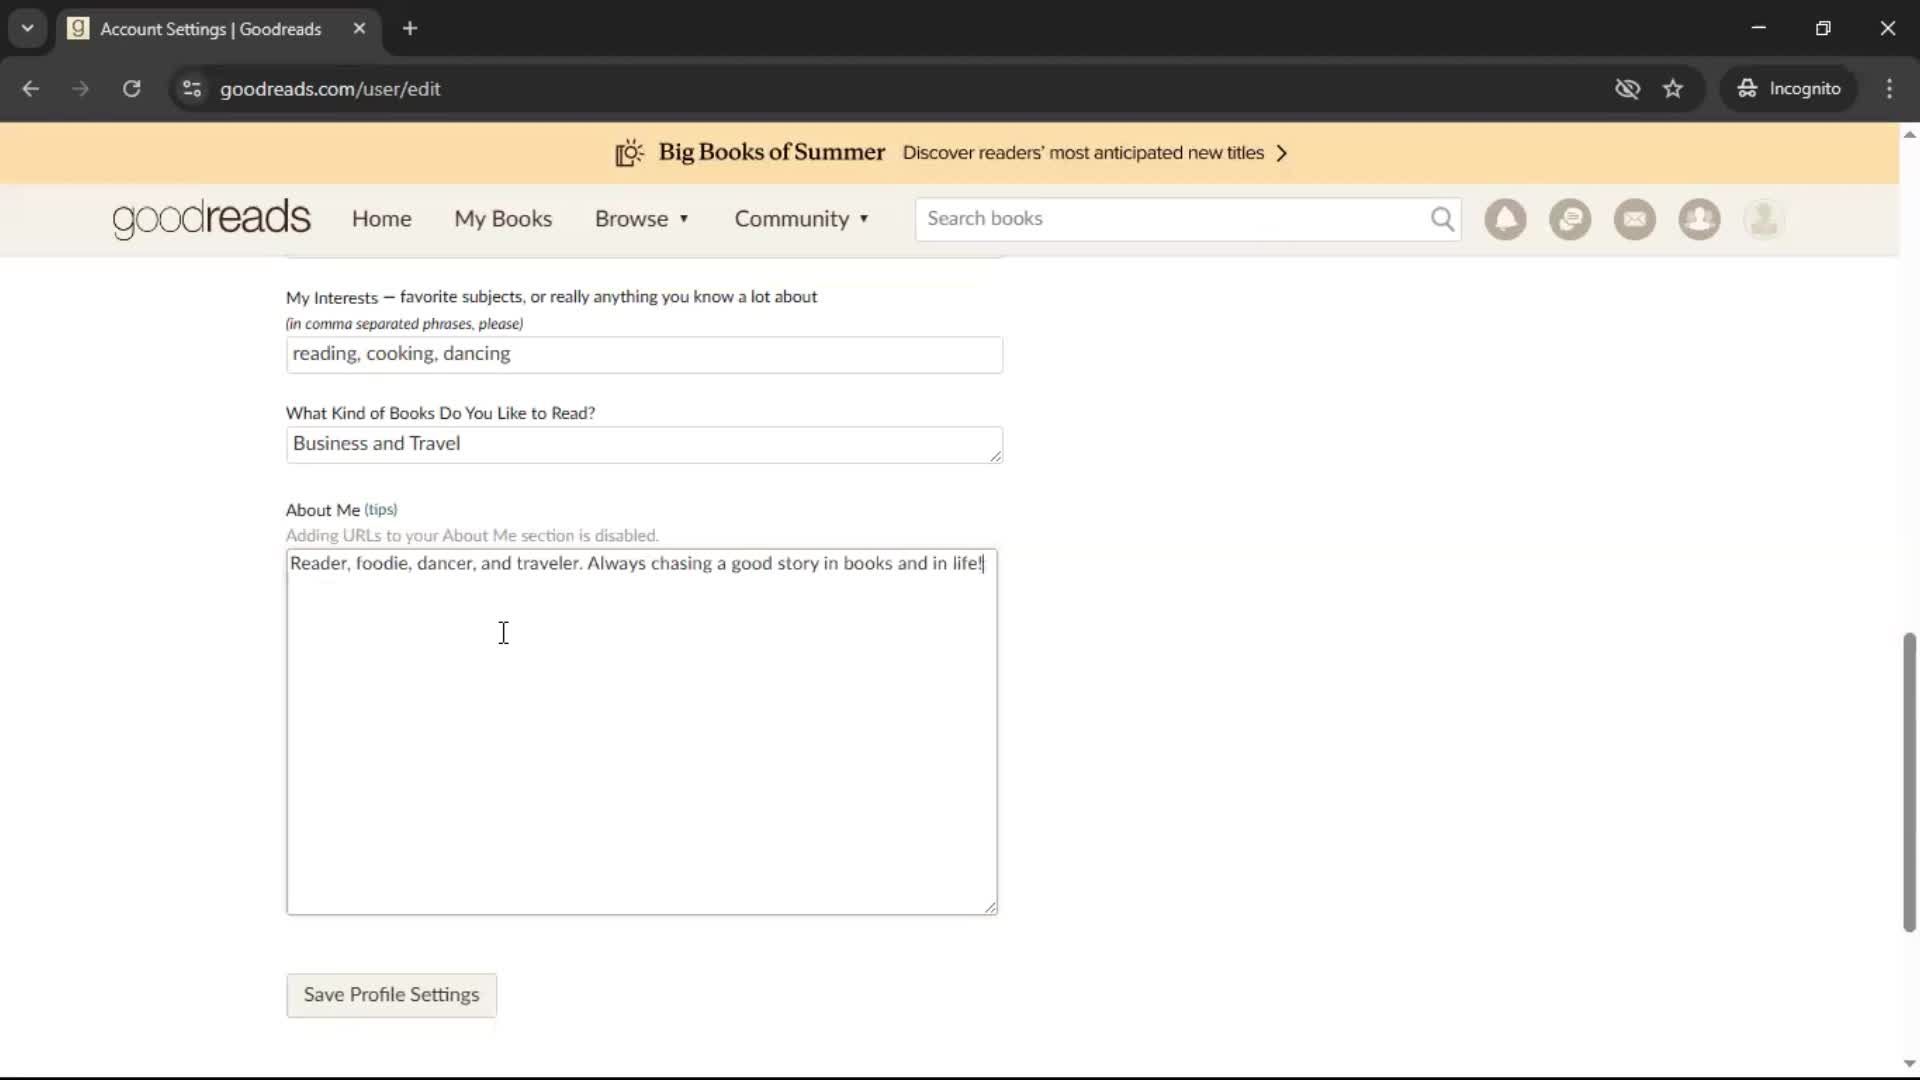Image resolution: width=1920 pixels, height=1080 pixels.
Task: Go back using browser back arrow
Action: [x=30, y=89]
